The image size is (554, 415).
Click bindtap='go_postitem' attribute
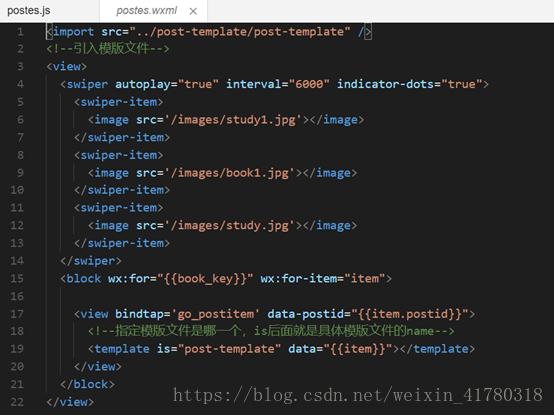tap(188, 314)
